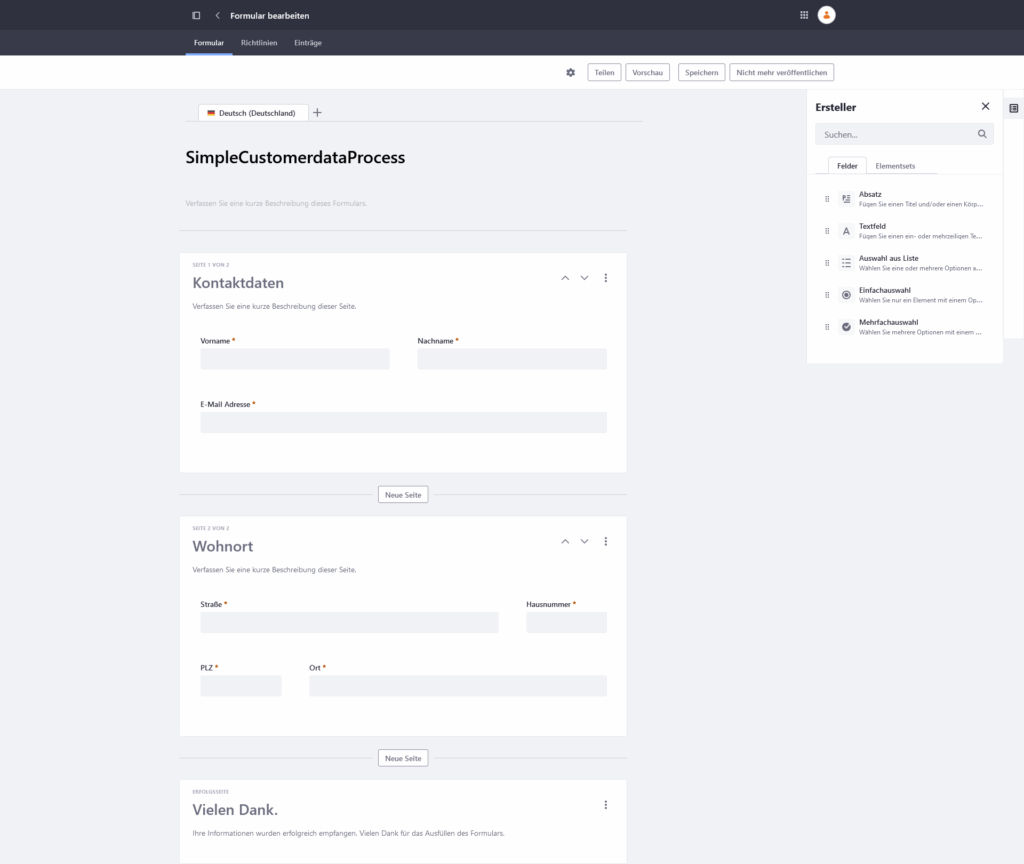Move Wohnort page up
This screenshot has height=864, width=1024.
tap(565, 541)
